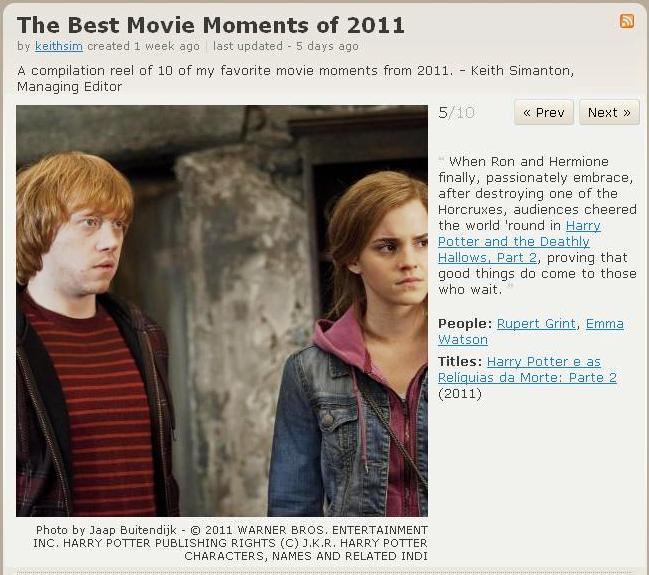649x575 pixels.
Task: Click the 'last updated - 5 days ago' text
Action: 286,46
